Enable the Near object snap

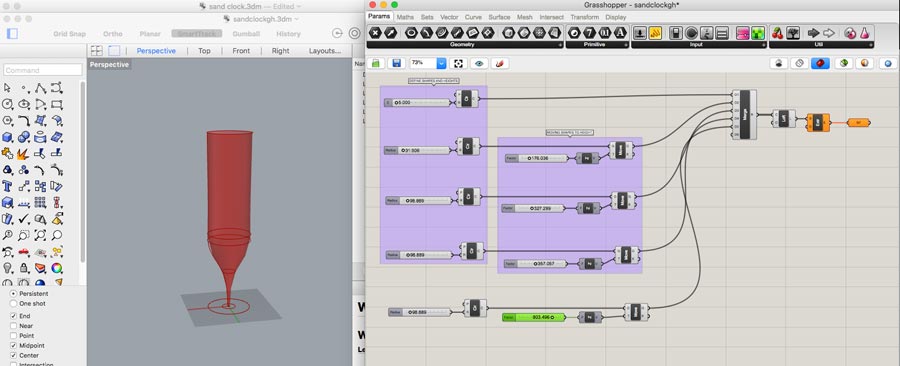tap(14, 326)
